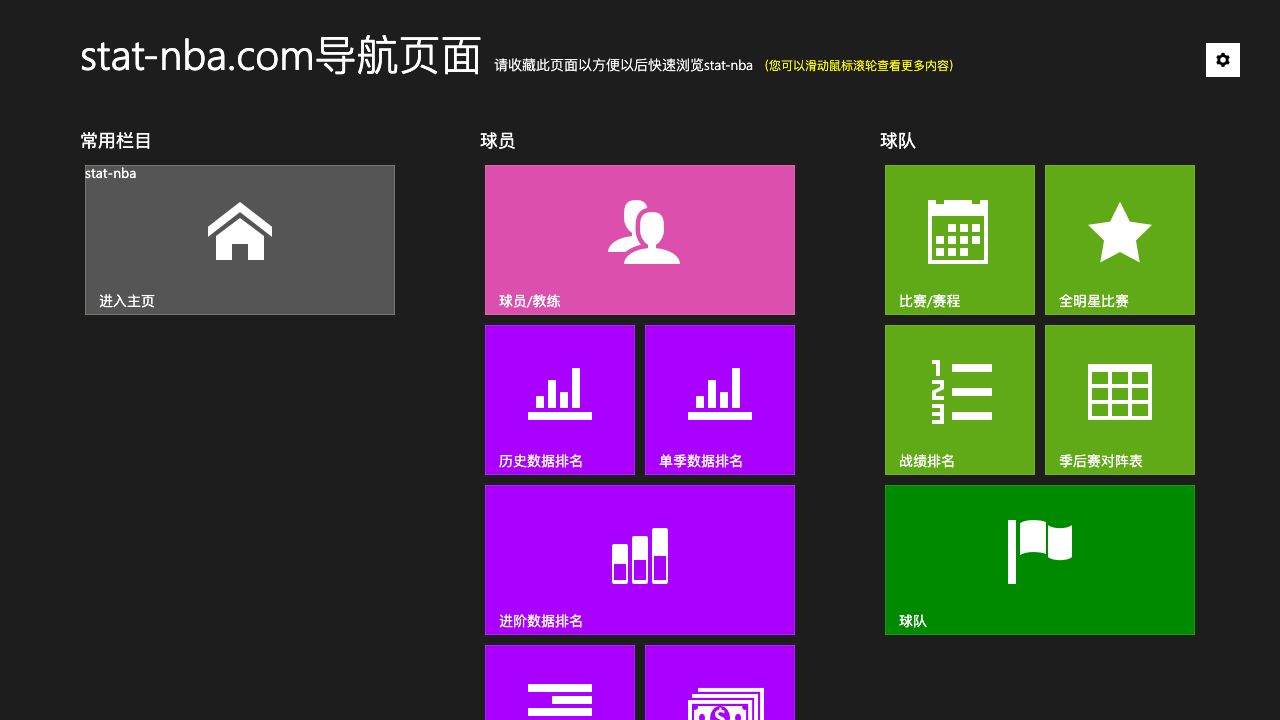Click the 球员 section heading
The image size is (1280, 720).
(x=498, y=141)
